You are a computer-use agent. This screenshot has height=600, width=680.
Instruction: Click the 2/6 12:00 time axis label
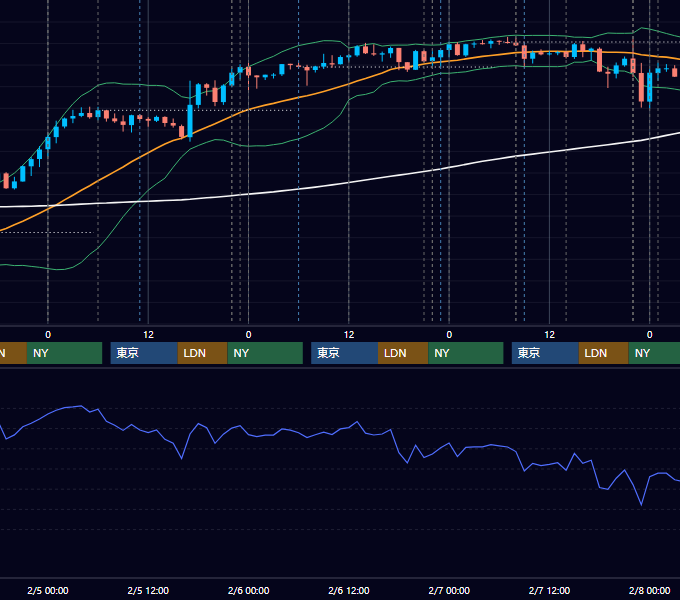pos(349,590)
